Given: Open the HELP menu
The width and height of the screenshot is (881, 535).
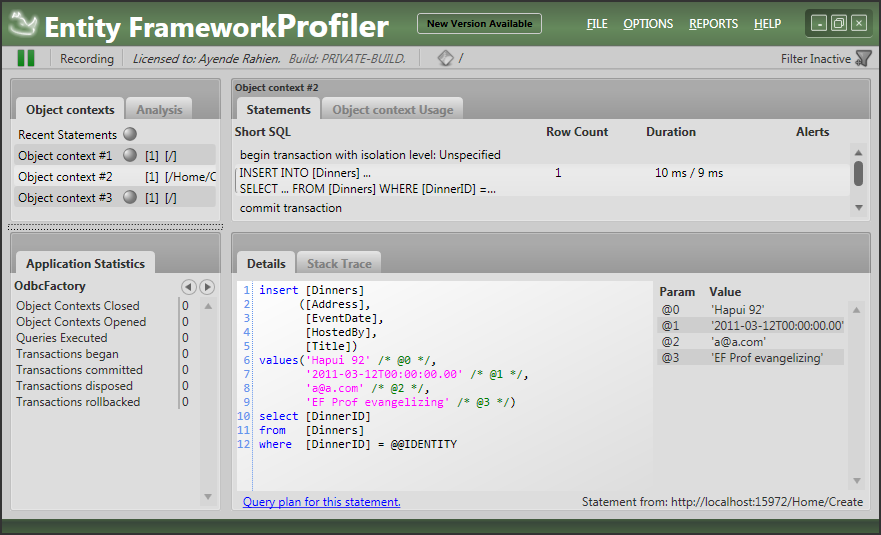Looking at the screenshot, I should [x=768, y=24].
